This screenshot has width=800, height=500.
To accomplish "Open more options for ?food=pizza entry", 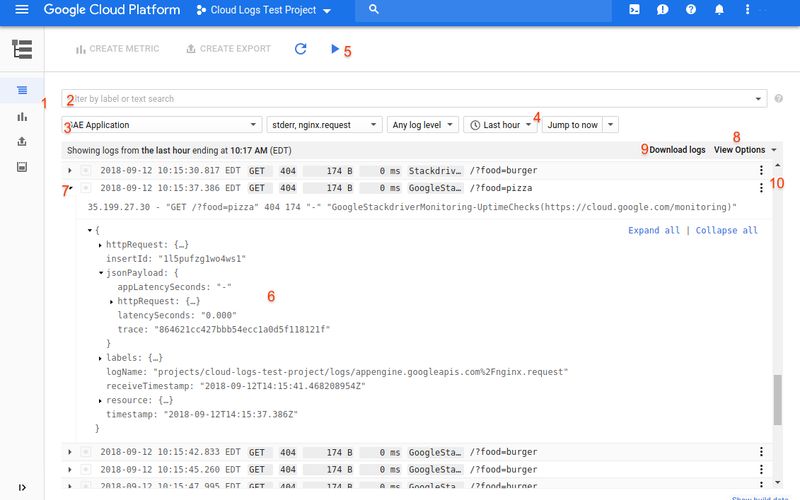I will point(762,187).
